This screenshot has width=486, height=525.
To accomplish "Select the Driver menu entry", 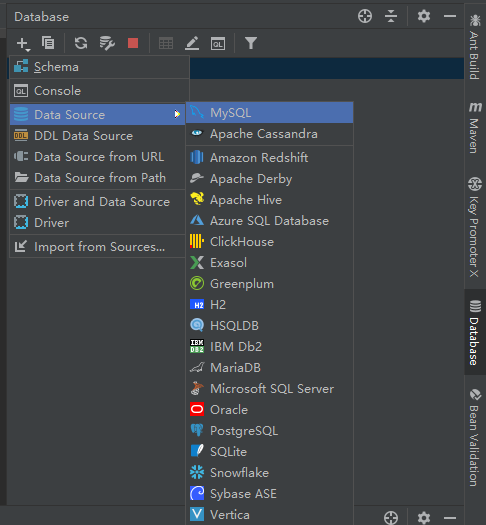I will point(97,223).
